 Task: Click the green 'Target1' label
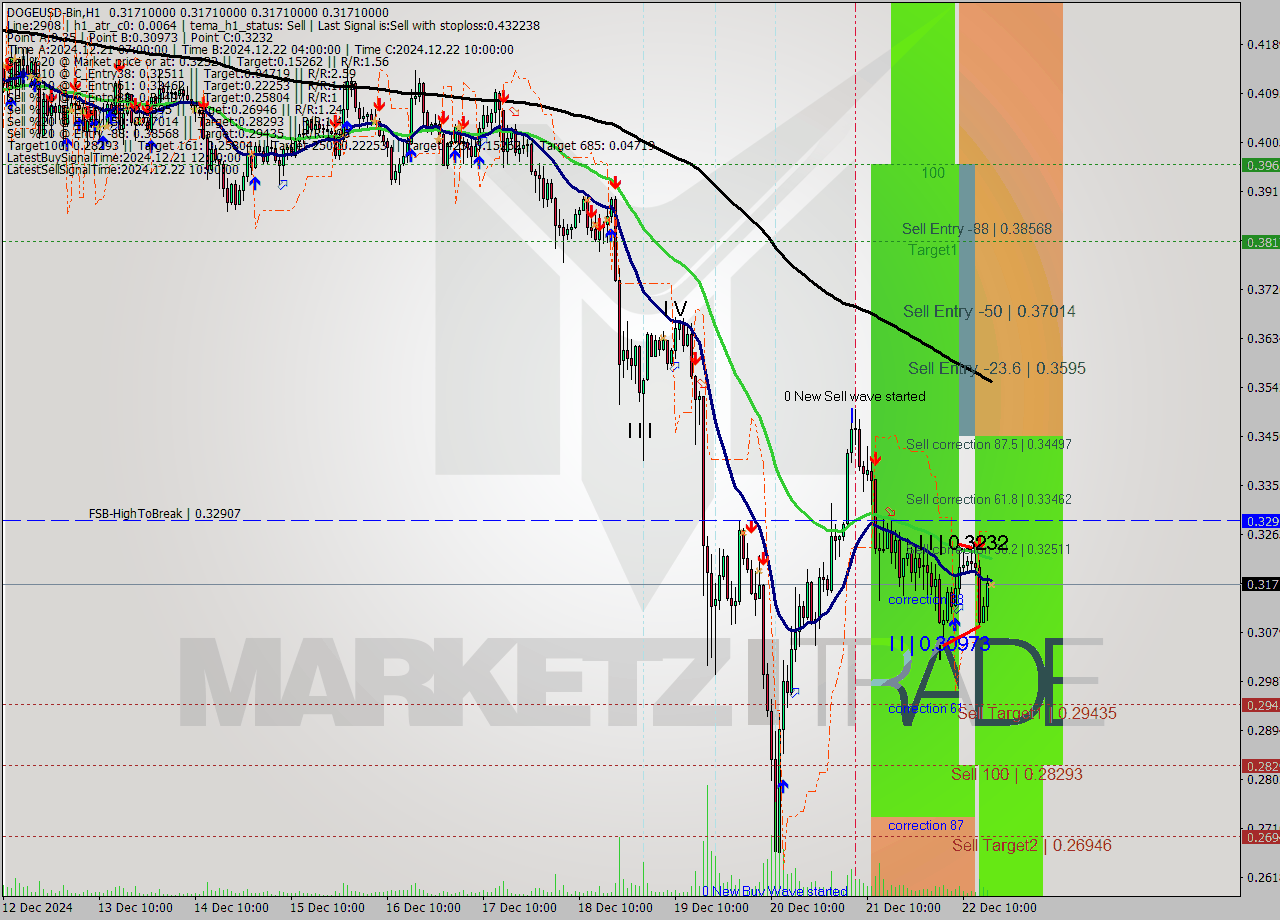[x=932, y=250]
